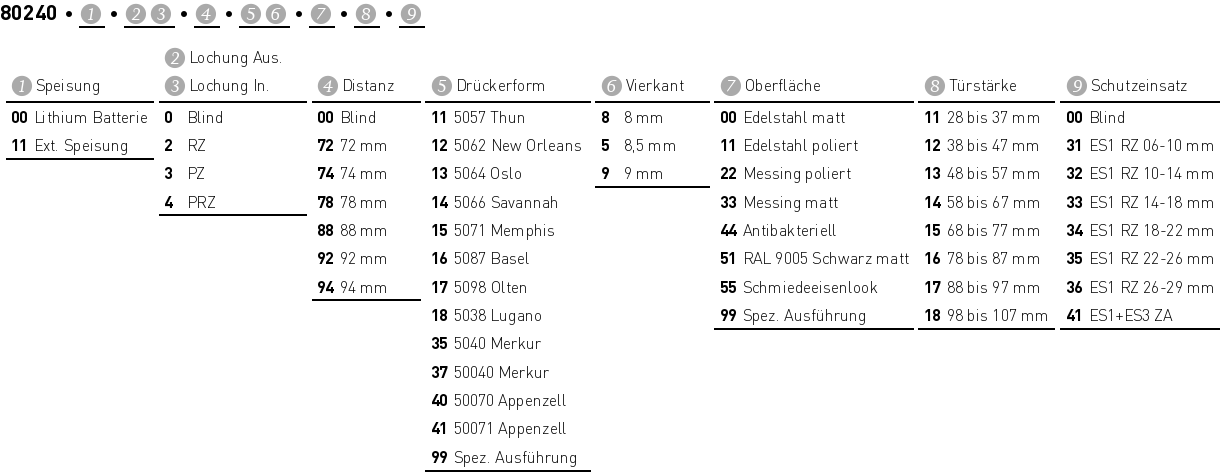Click the circled 5 icon beside Drückerform
Image resolution: width=1225 pixels, height=472 pixels.
(x=441, y=86)
